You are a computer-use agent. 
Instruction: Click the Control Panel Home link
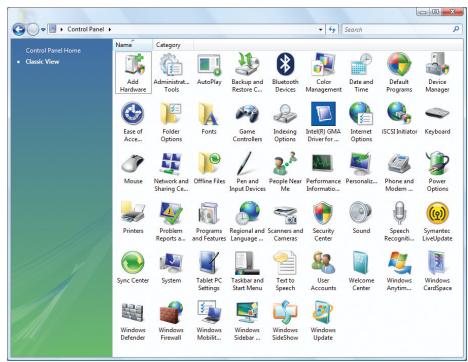(53, 51)
